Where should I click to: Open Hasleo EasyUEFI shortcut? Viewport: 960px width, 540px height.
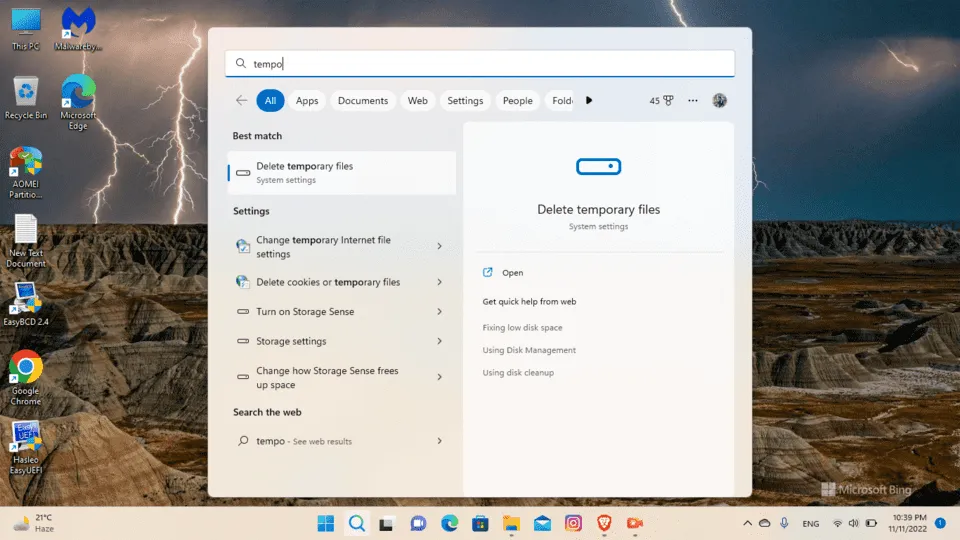pos(26,448)
